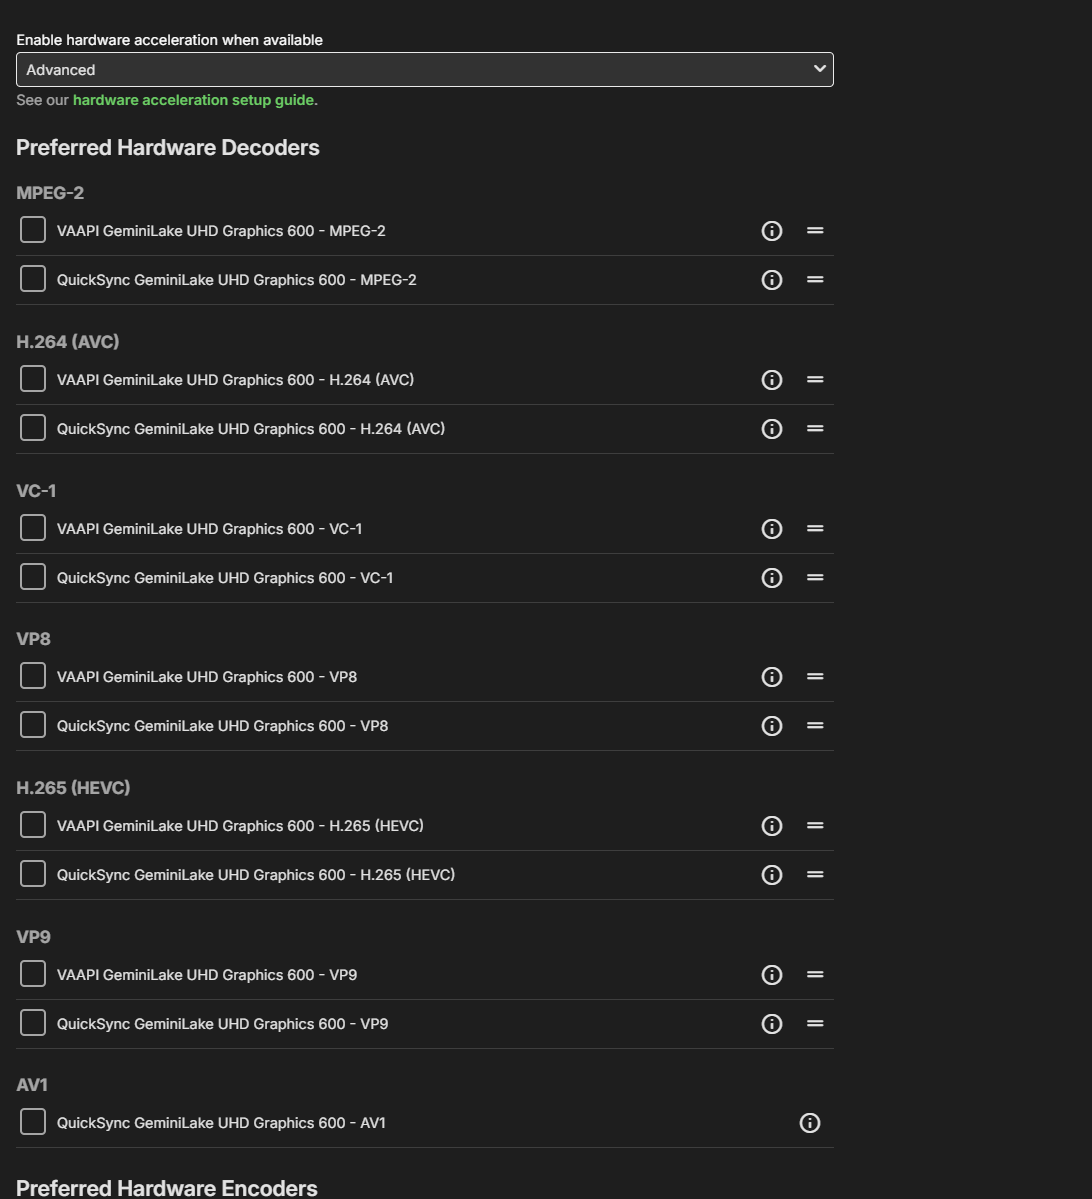Open the hardware acceleration Advanced dropdown

click(x=424, y=70)
